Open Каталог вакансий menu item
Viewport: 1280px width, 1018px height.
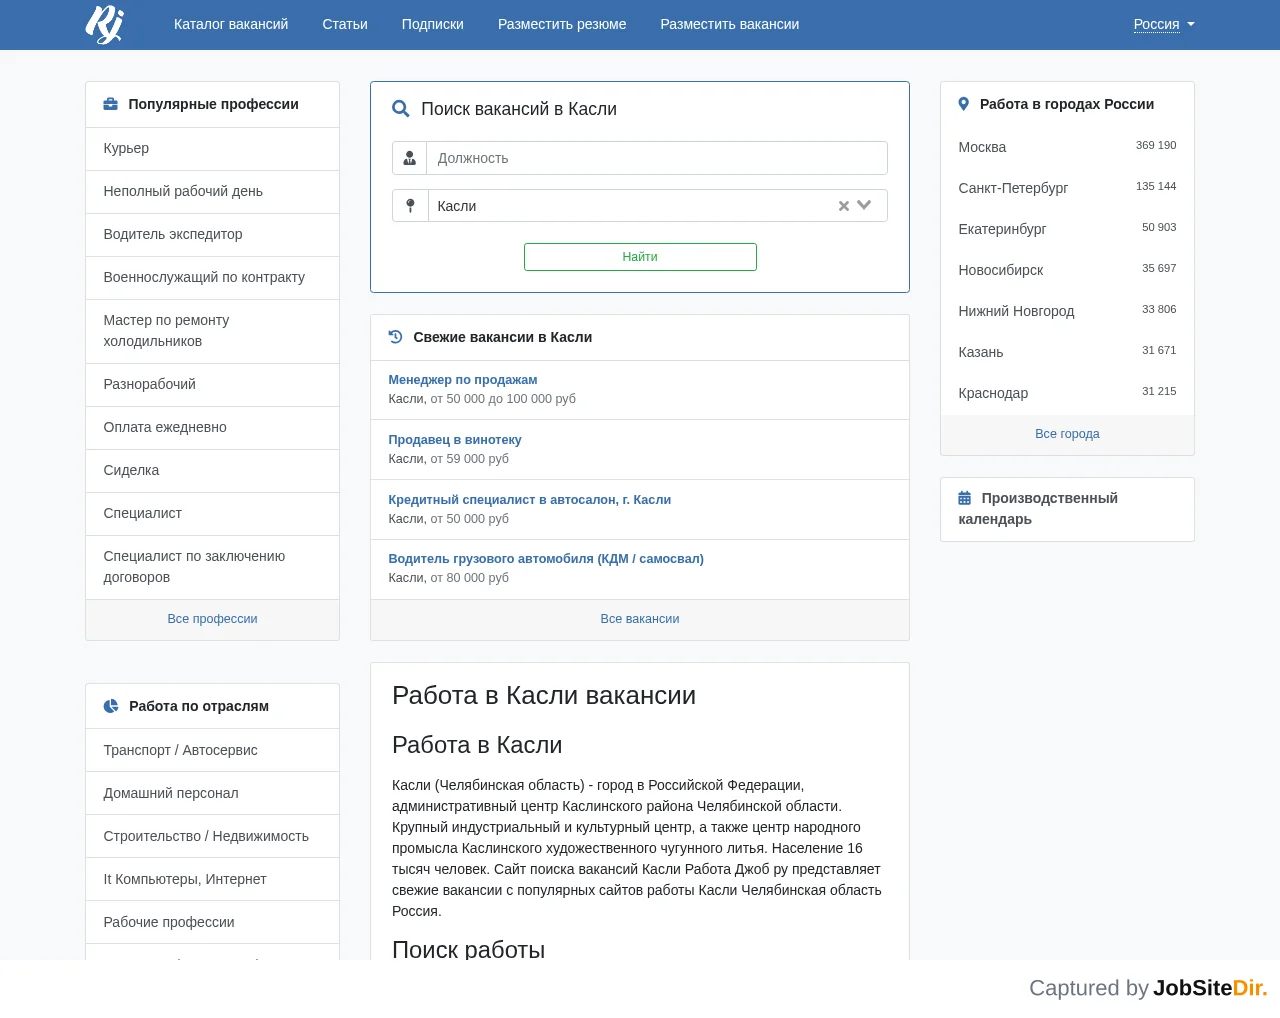231,24
